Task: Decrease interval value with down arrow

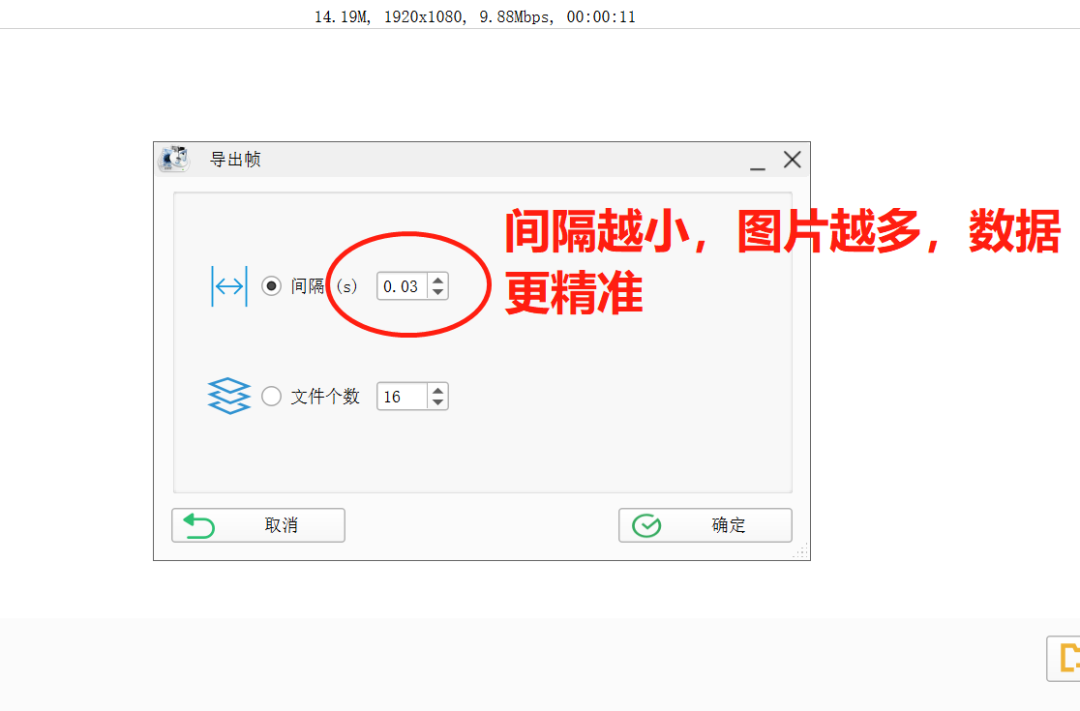Action: [x=438, y=292]
